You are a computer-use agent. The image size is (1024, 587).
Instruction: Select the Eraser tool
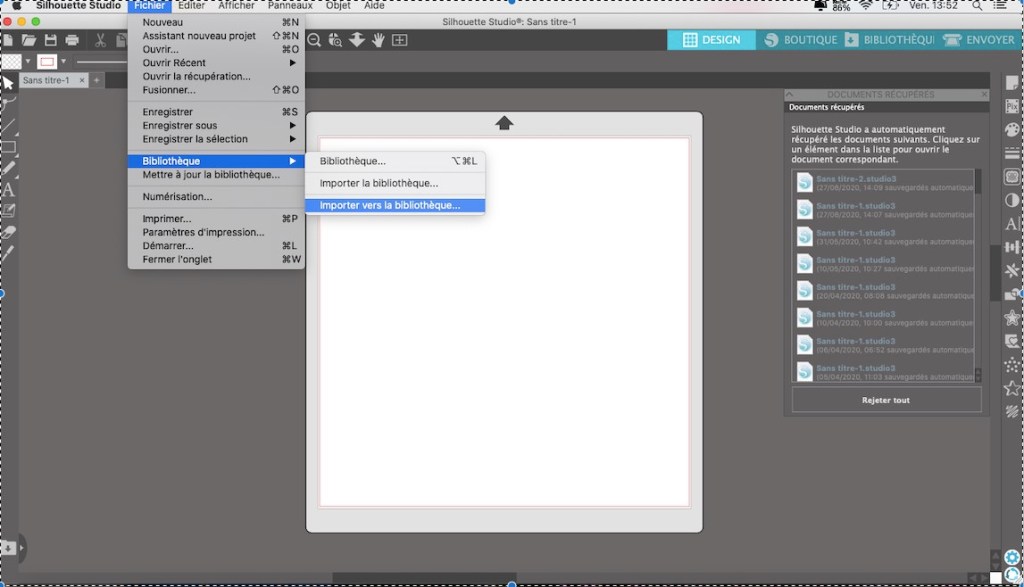pos(8,231)
